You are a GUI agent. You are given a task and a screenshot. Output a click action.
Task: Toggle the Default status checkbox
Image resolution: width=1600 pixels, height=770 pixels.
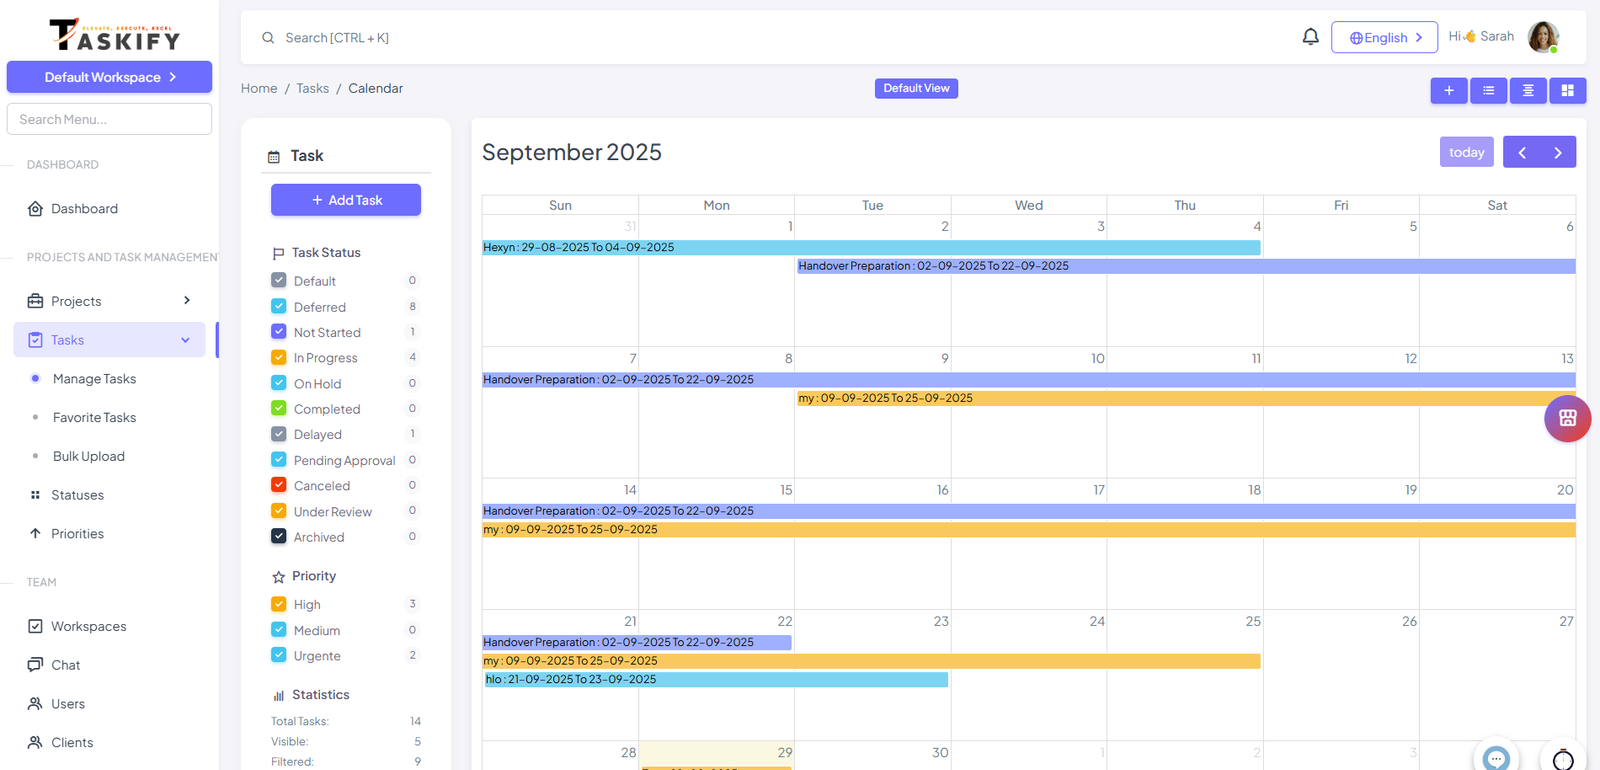(279, 281)
